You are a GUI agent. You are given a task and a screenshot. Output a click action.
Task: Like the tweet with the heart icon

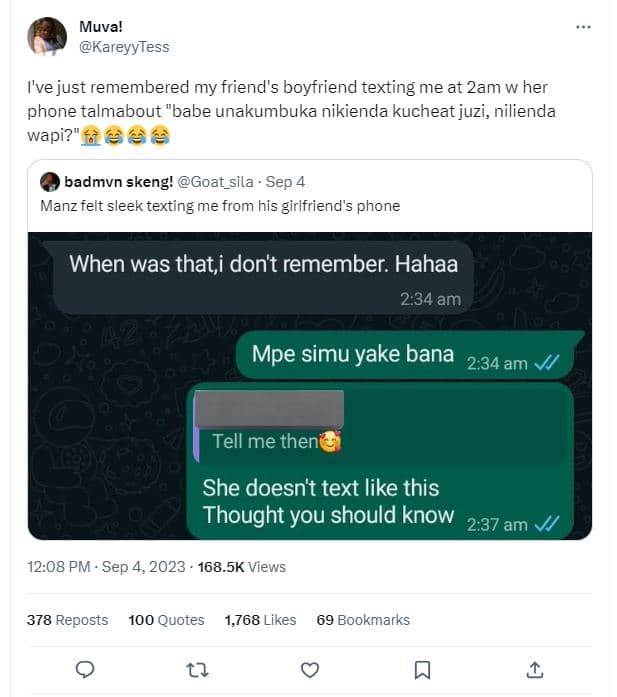point(310,669)
